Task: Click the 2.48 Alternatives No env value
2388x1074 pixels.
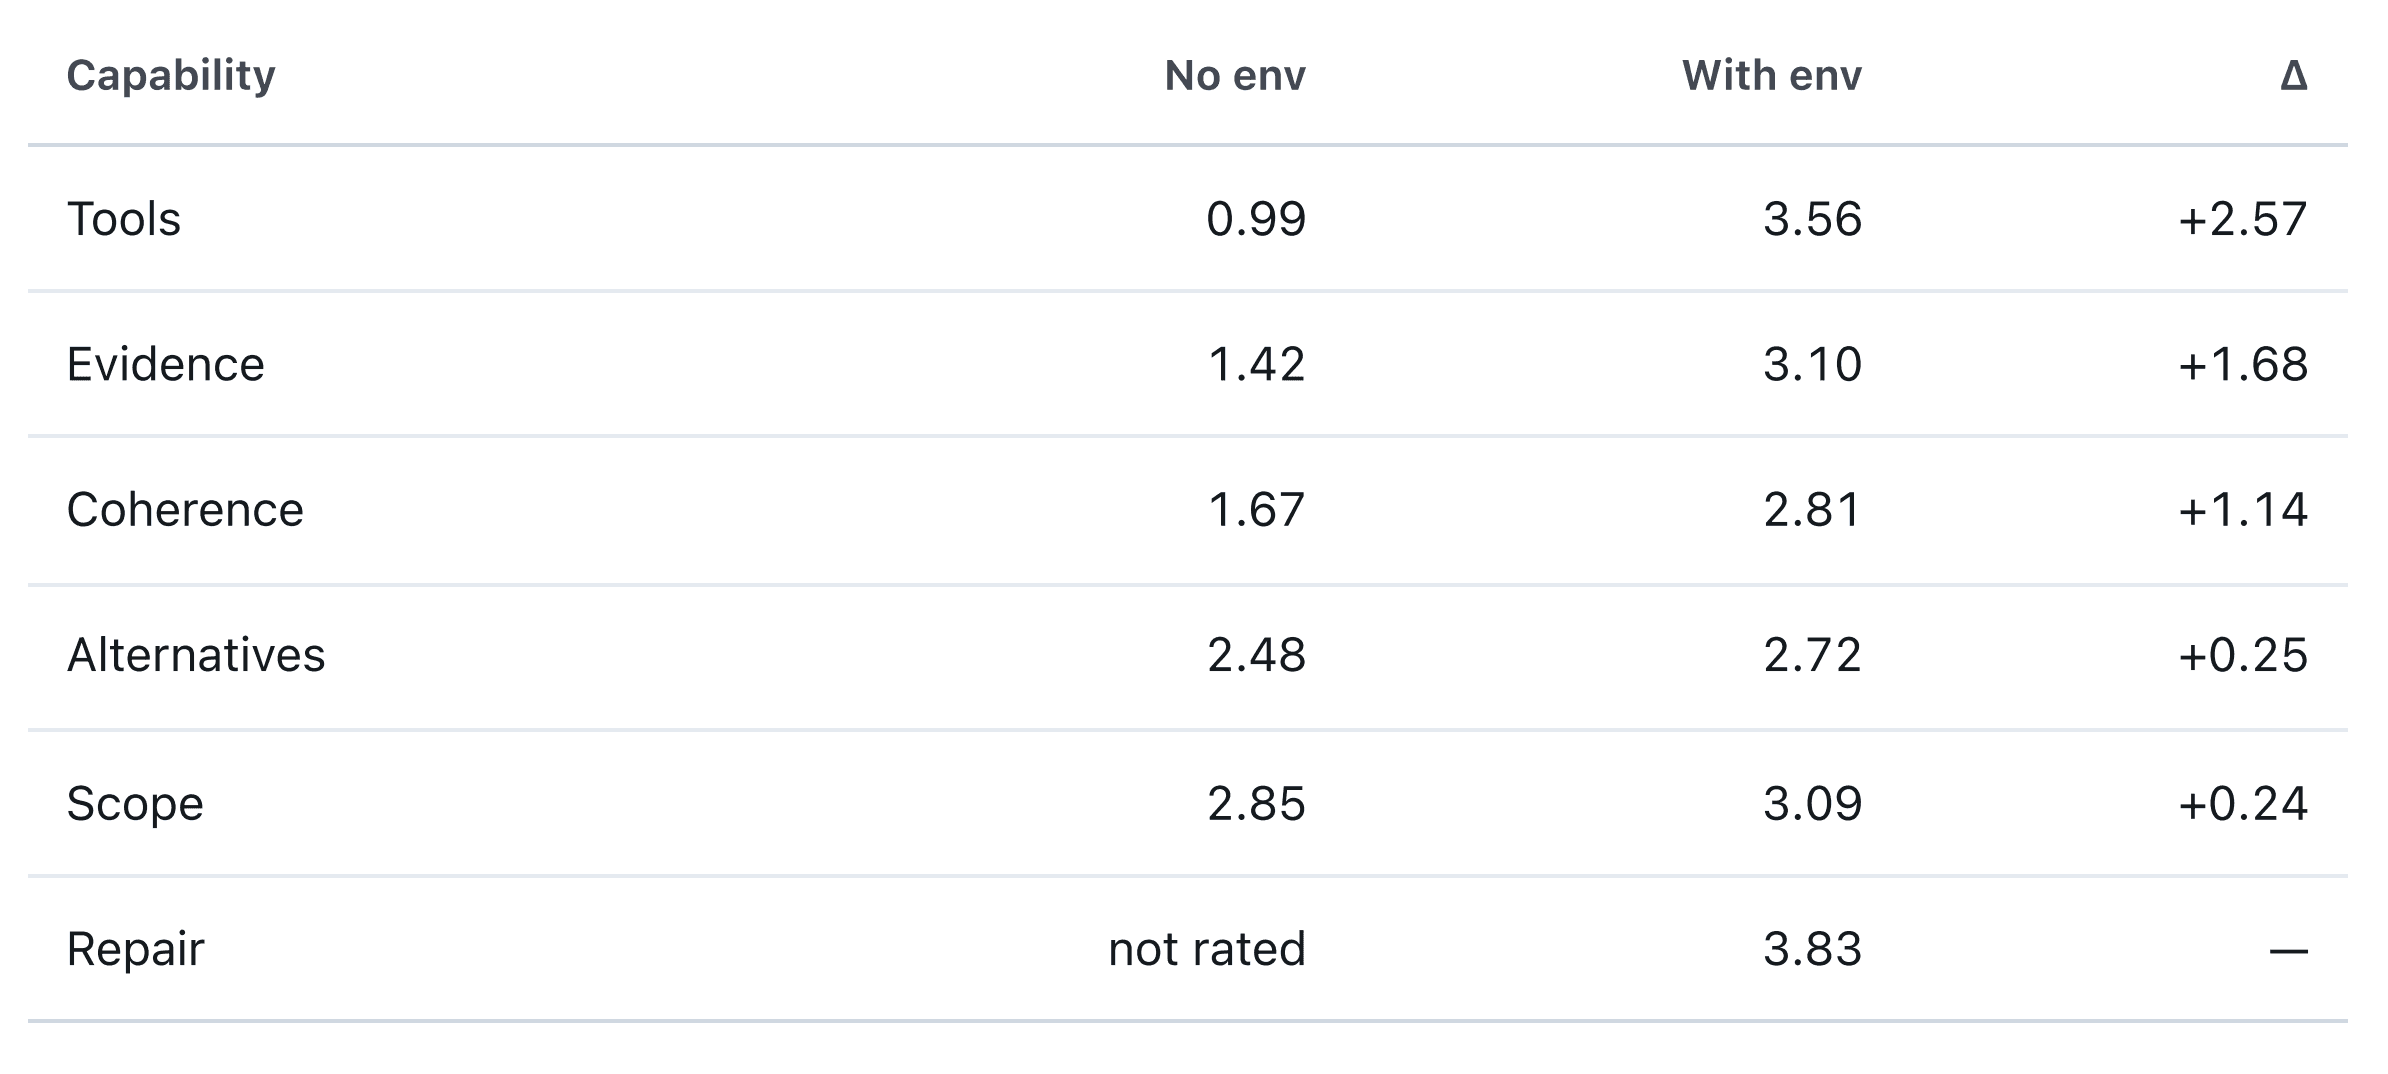Action: 1256,656
